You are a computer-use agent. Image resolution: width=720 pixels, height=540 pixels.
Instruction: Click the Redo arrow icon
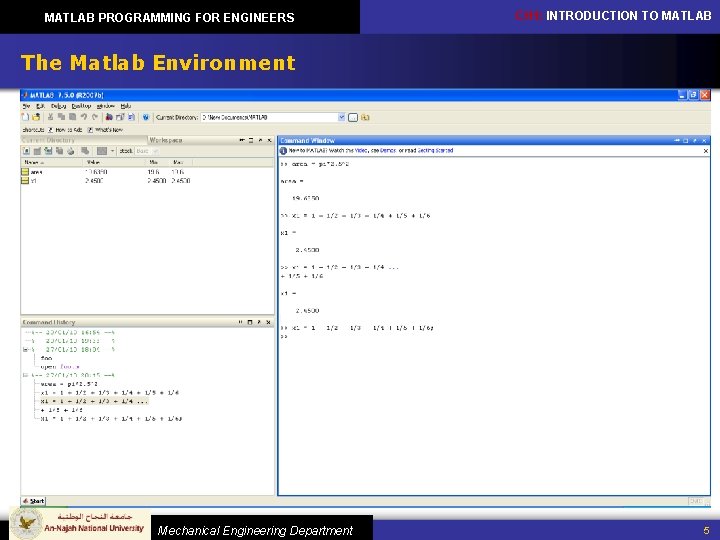coord(95,118)
